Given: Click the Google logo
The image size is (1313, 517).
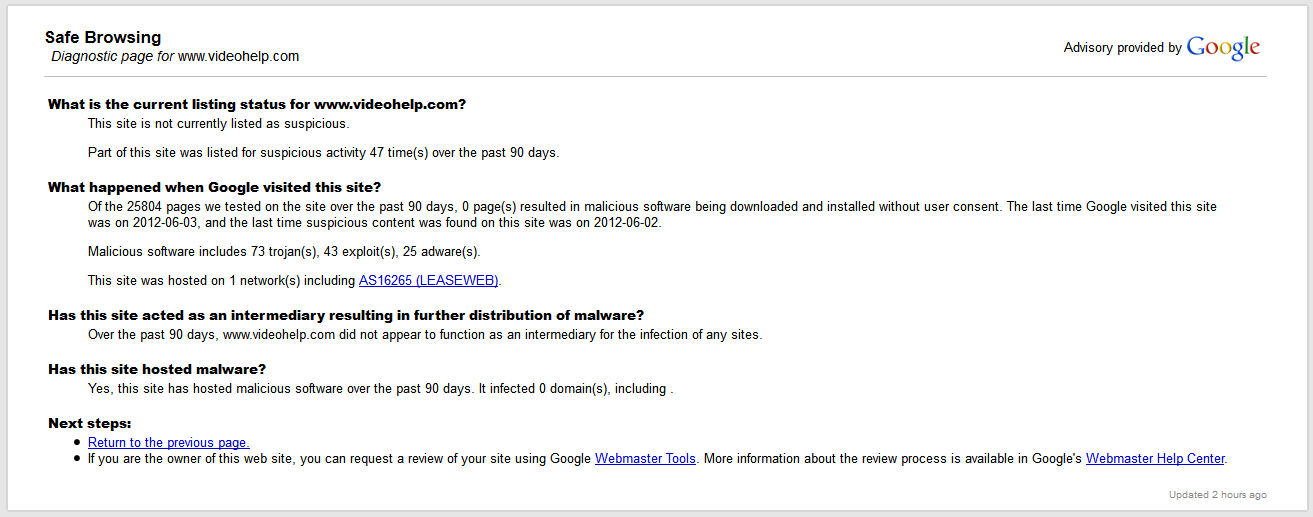Looking at the screenshot, I should 1223,47.
